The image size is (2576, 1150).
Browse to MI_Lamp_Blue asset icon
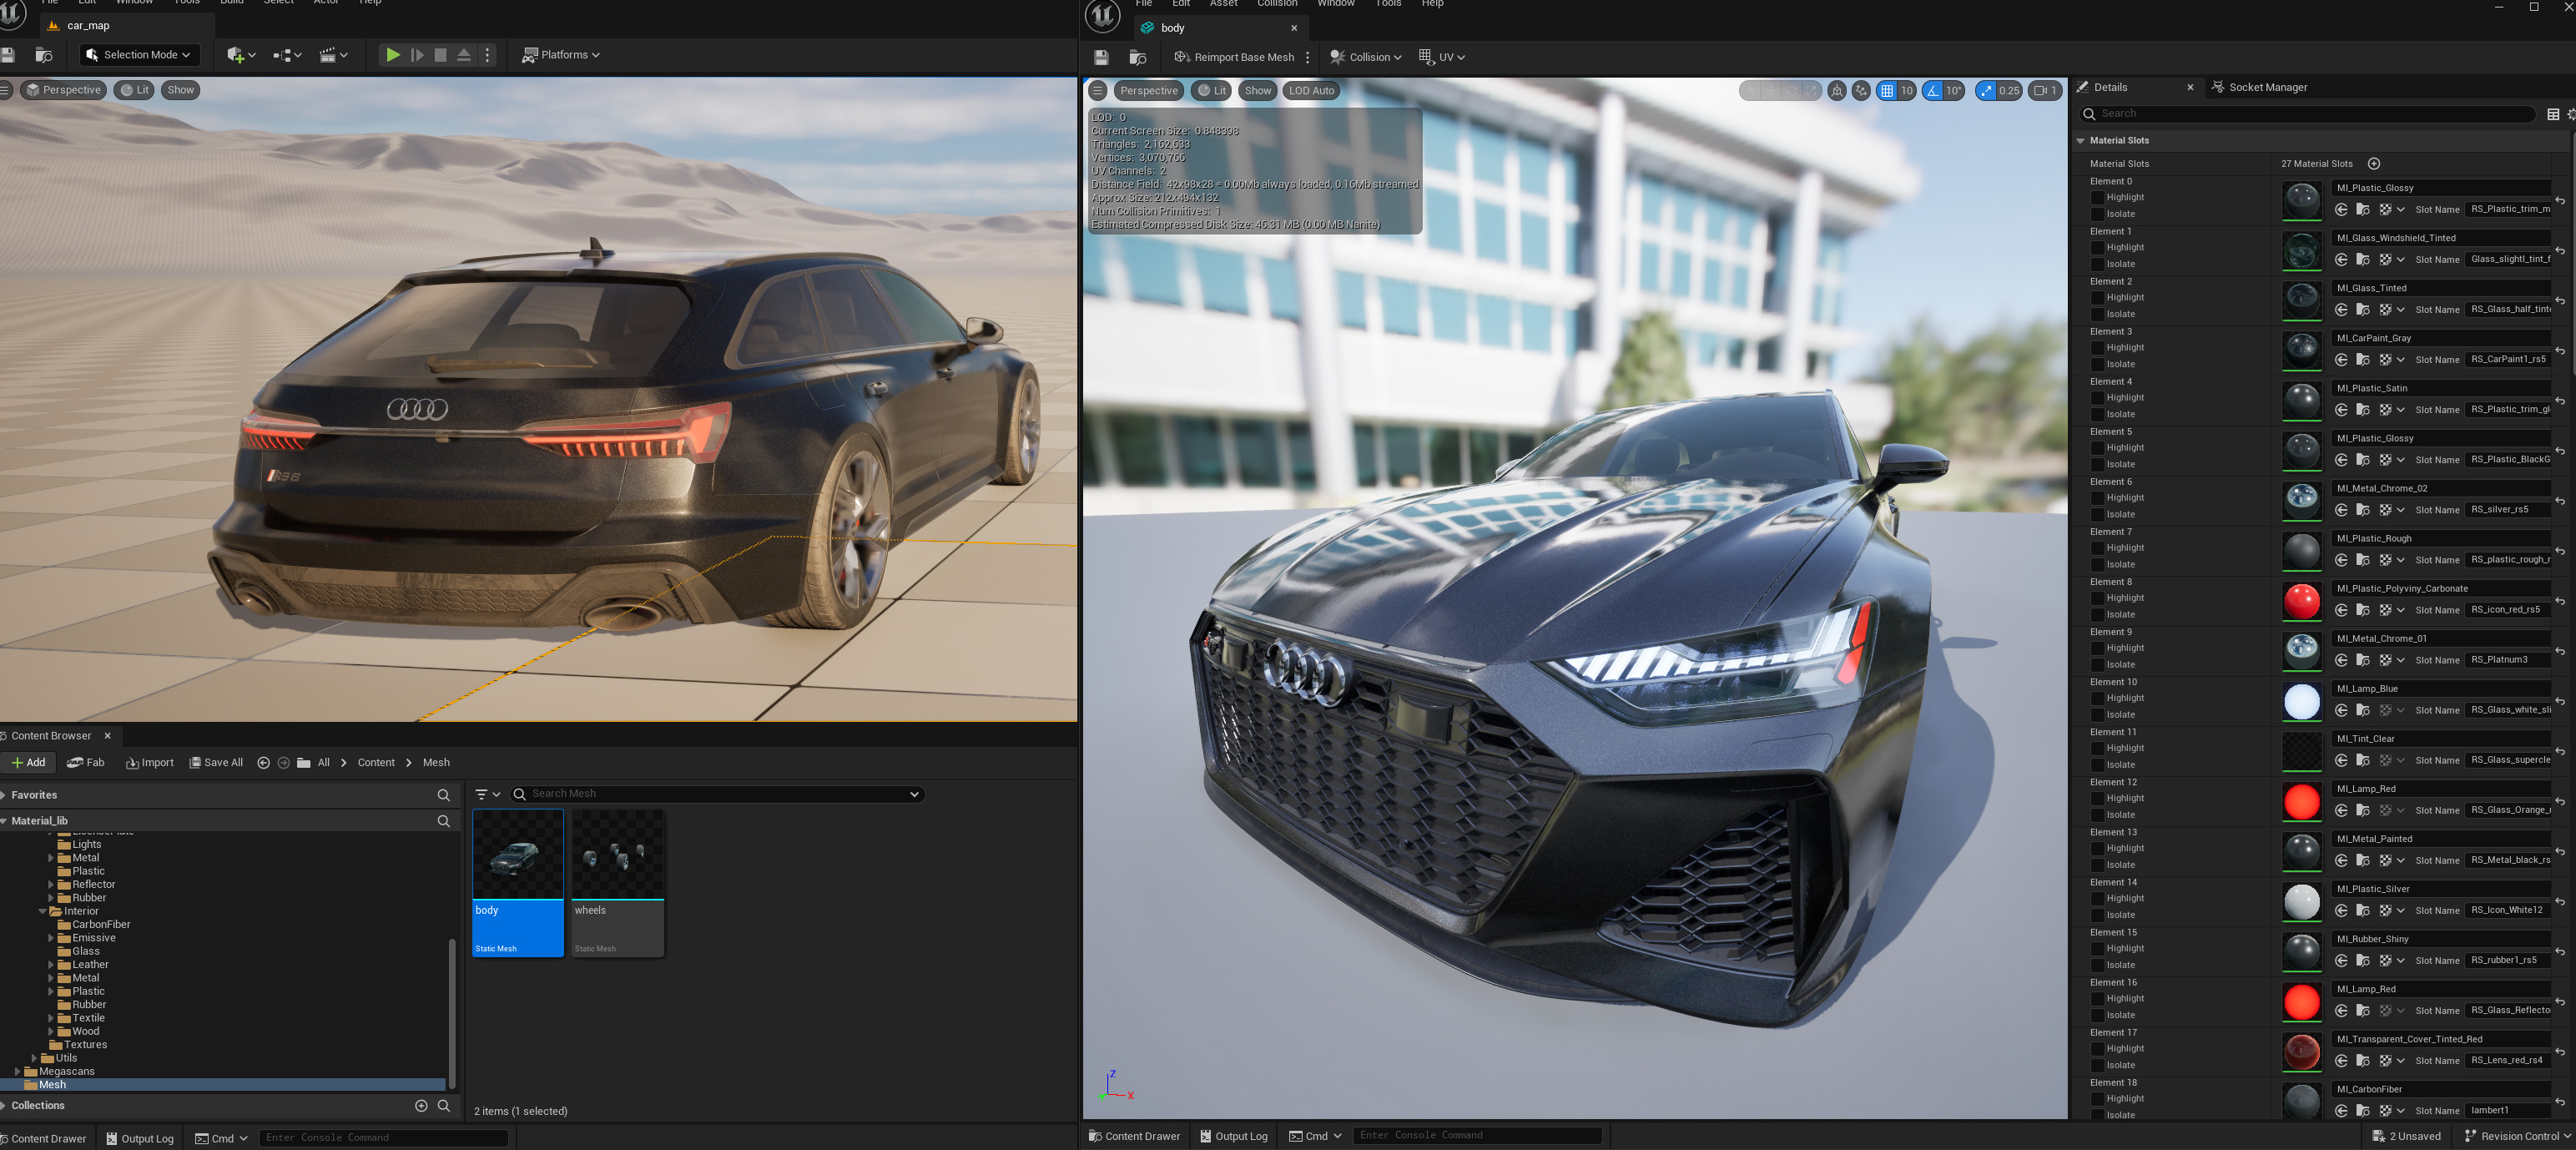2362,710
